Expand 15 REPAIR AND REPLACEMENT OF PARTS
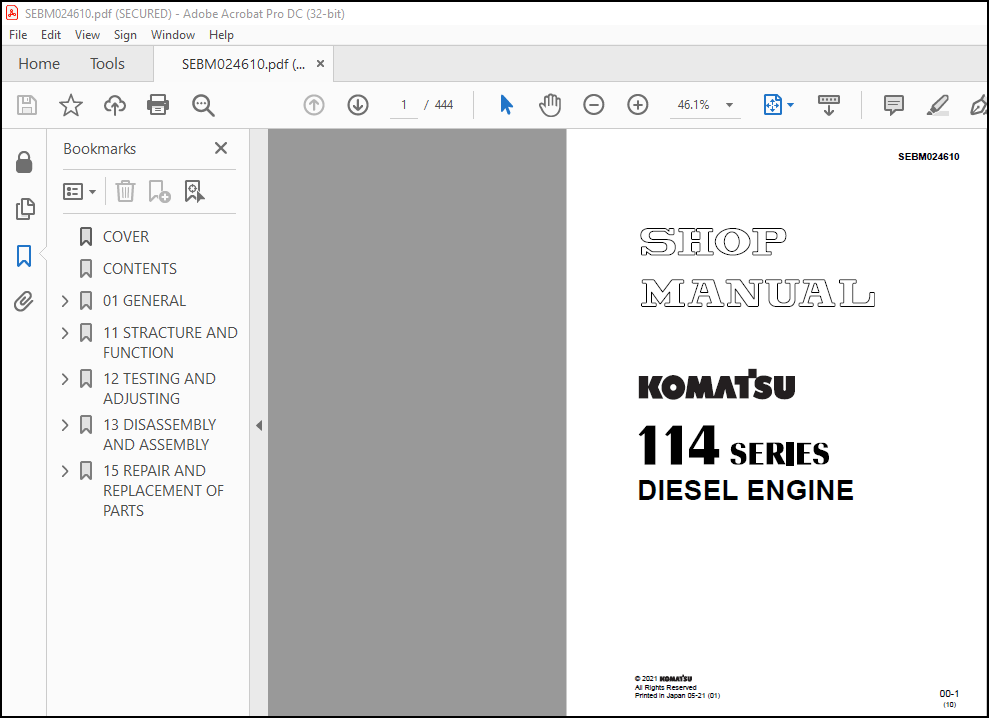The width and height of the screenshot is (989, 718). tap(65, 471)
